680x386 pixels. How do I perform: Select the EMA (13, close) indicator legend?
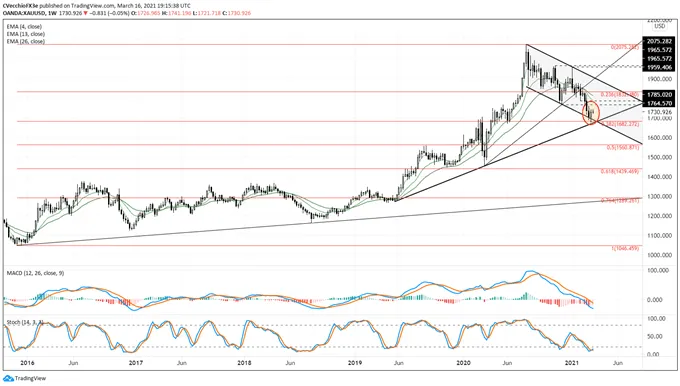pyautogui.click(x=26, y=34)
